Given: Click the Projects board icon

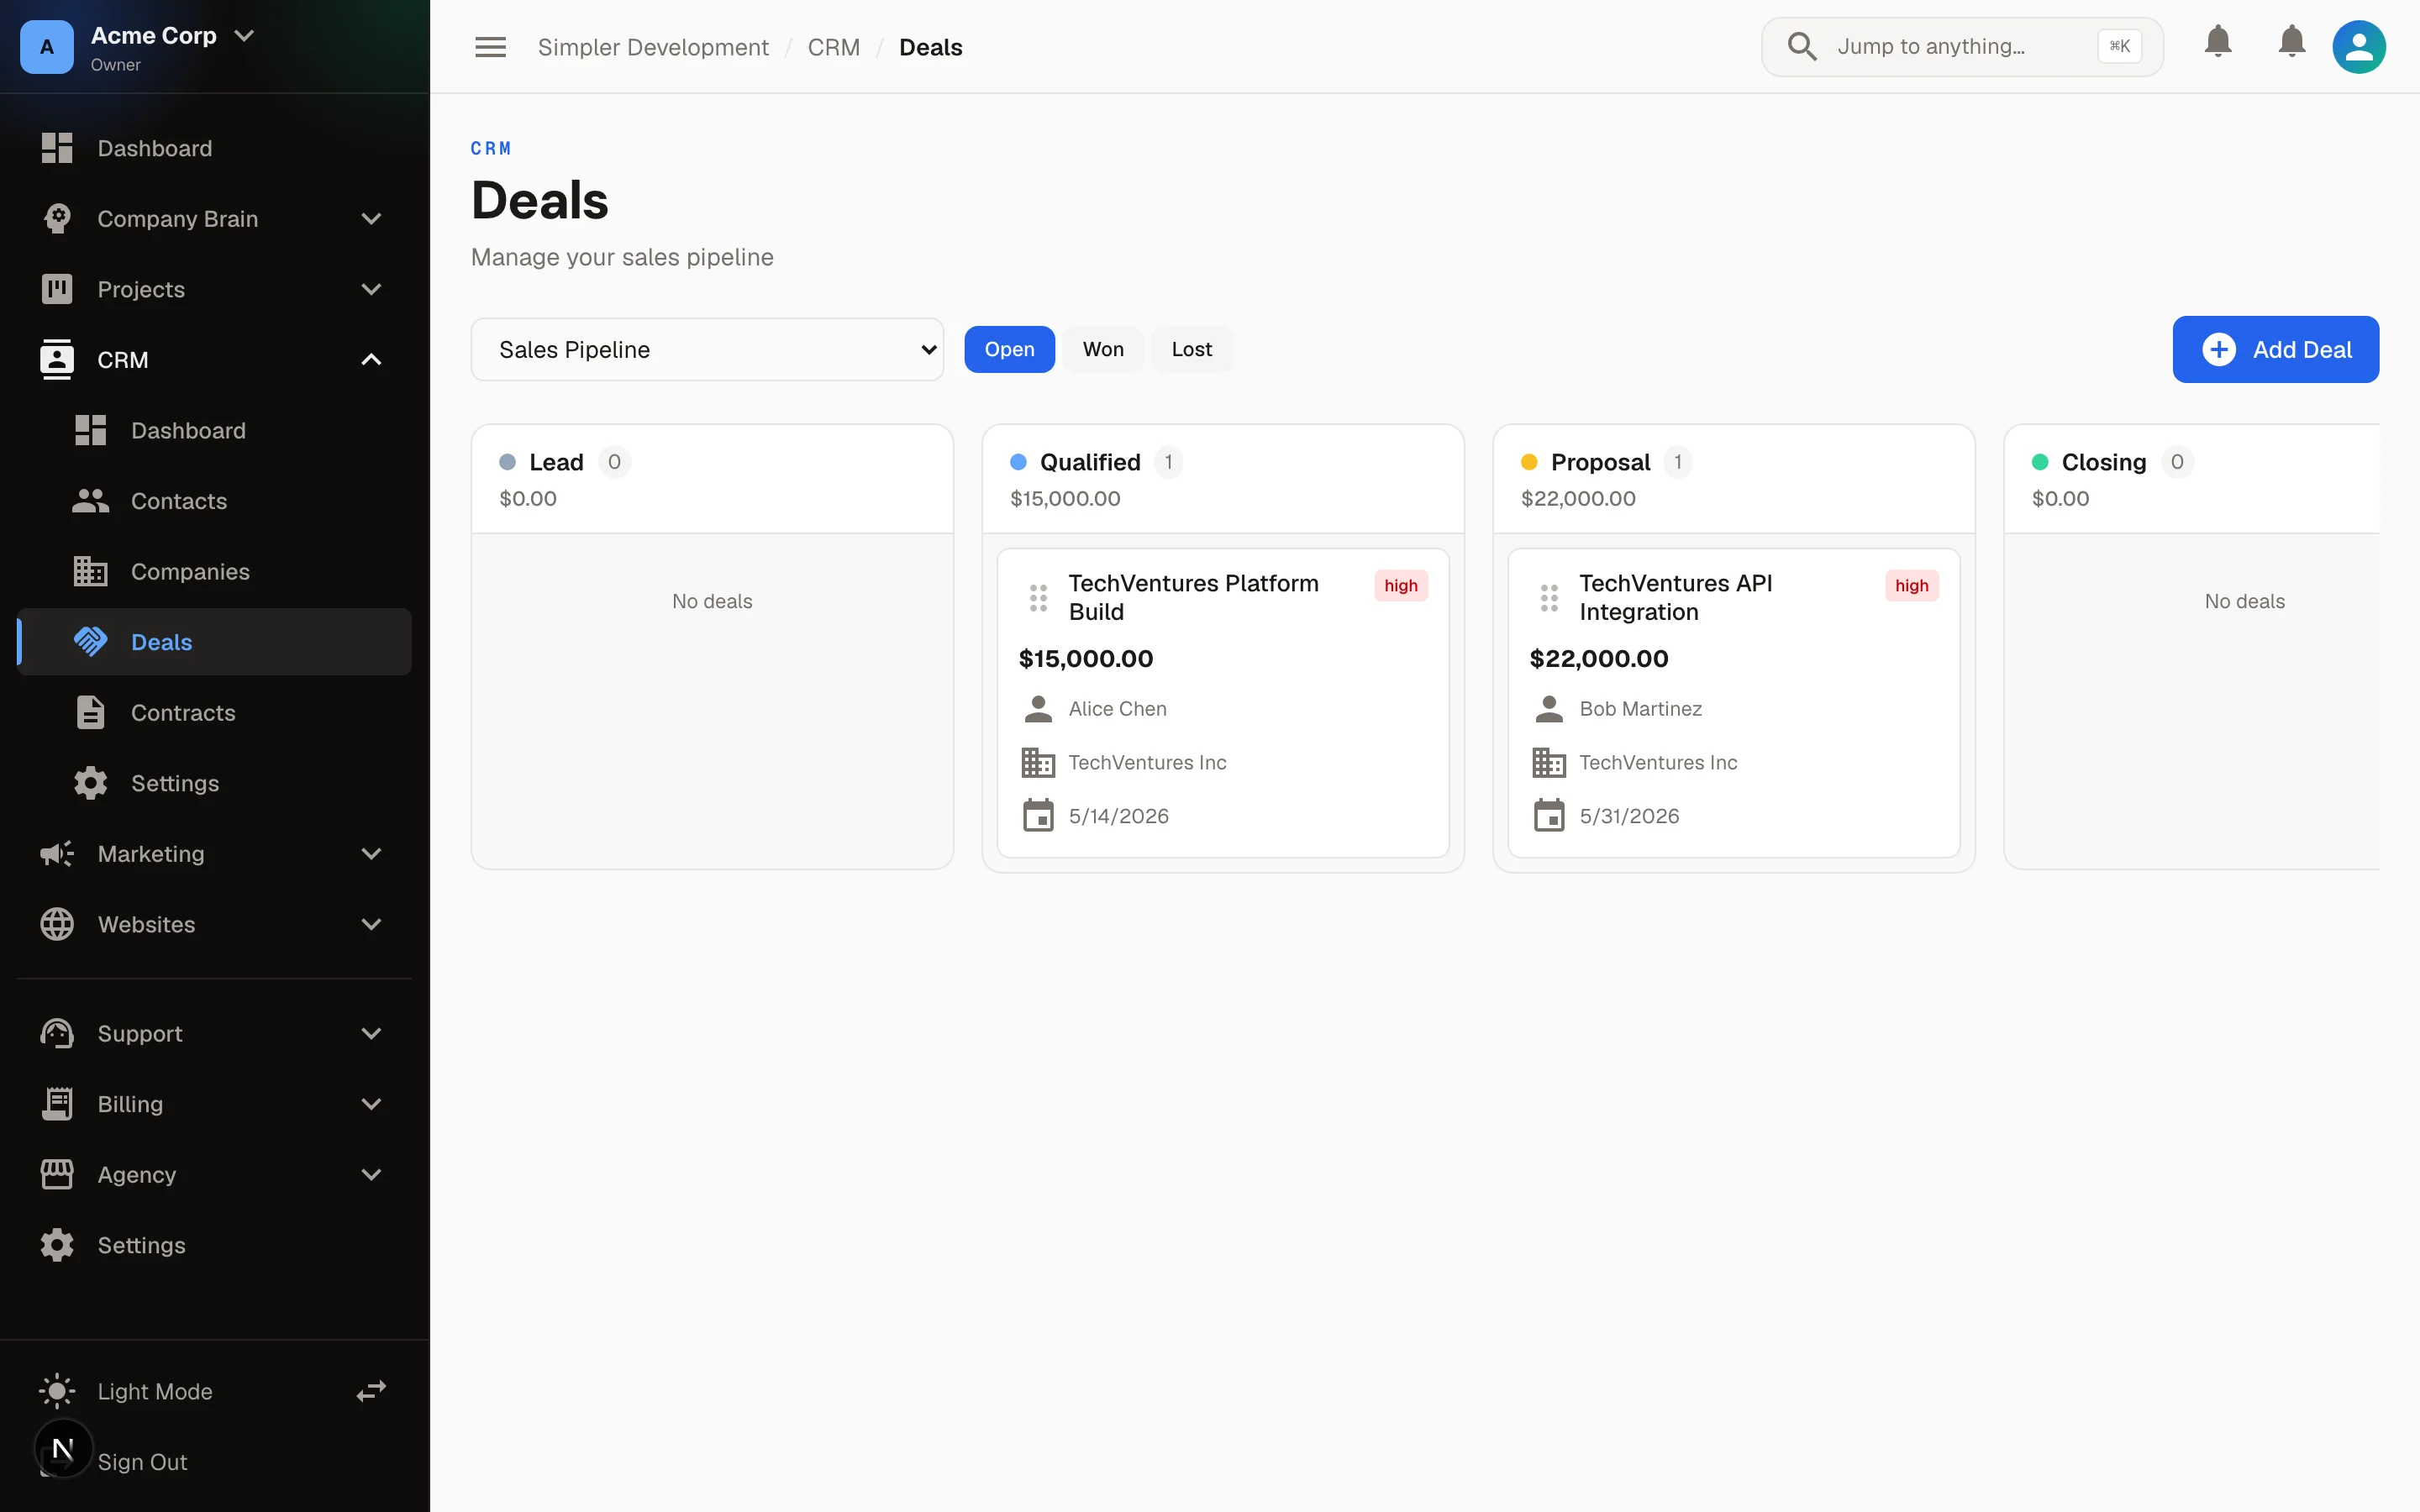Looking at the screenshot, I should tap(57, 289).
